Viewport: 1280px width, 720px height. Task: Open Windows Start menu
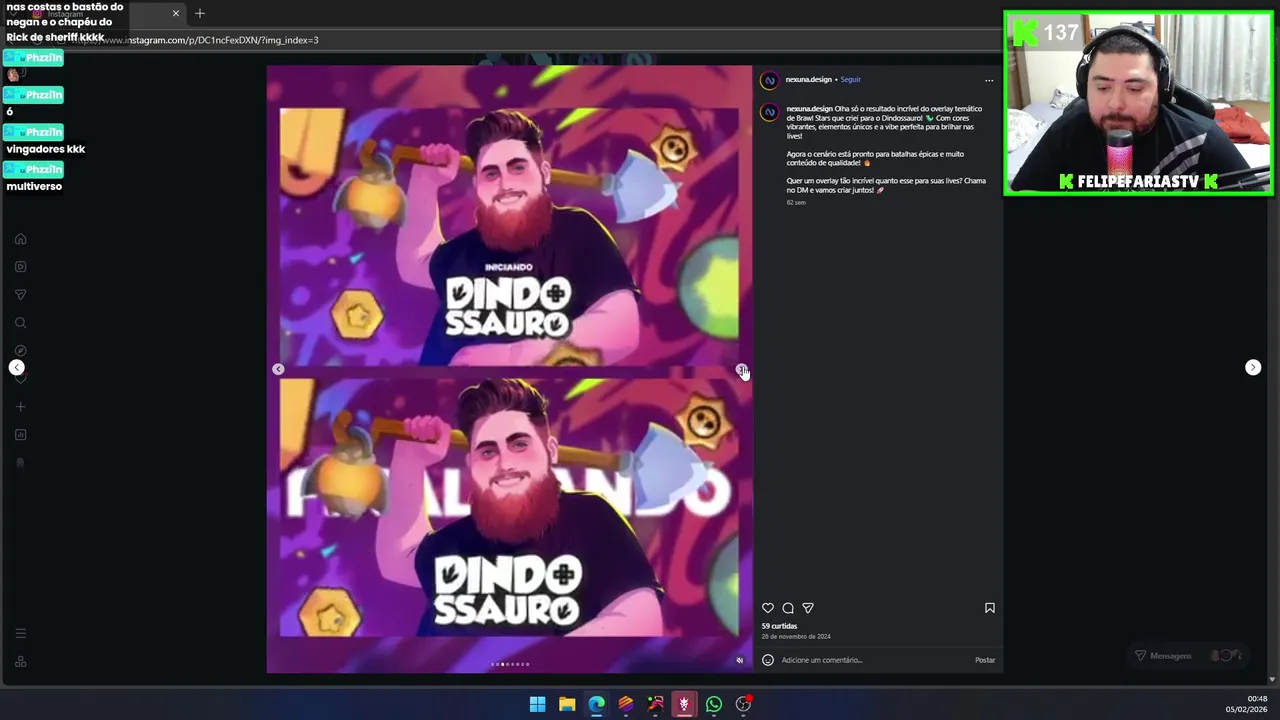coord(537,704)
